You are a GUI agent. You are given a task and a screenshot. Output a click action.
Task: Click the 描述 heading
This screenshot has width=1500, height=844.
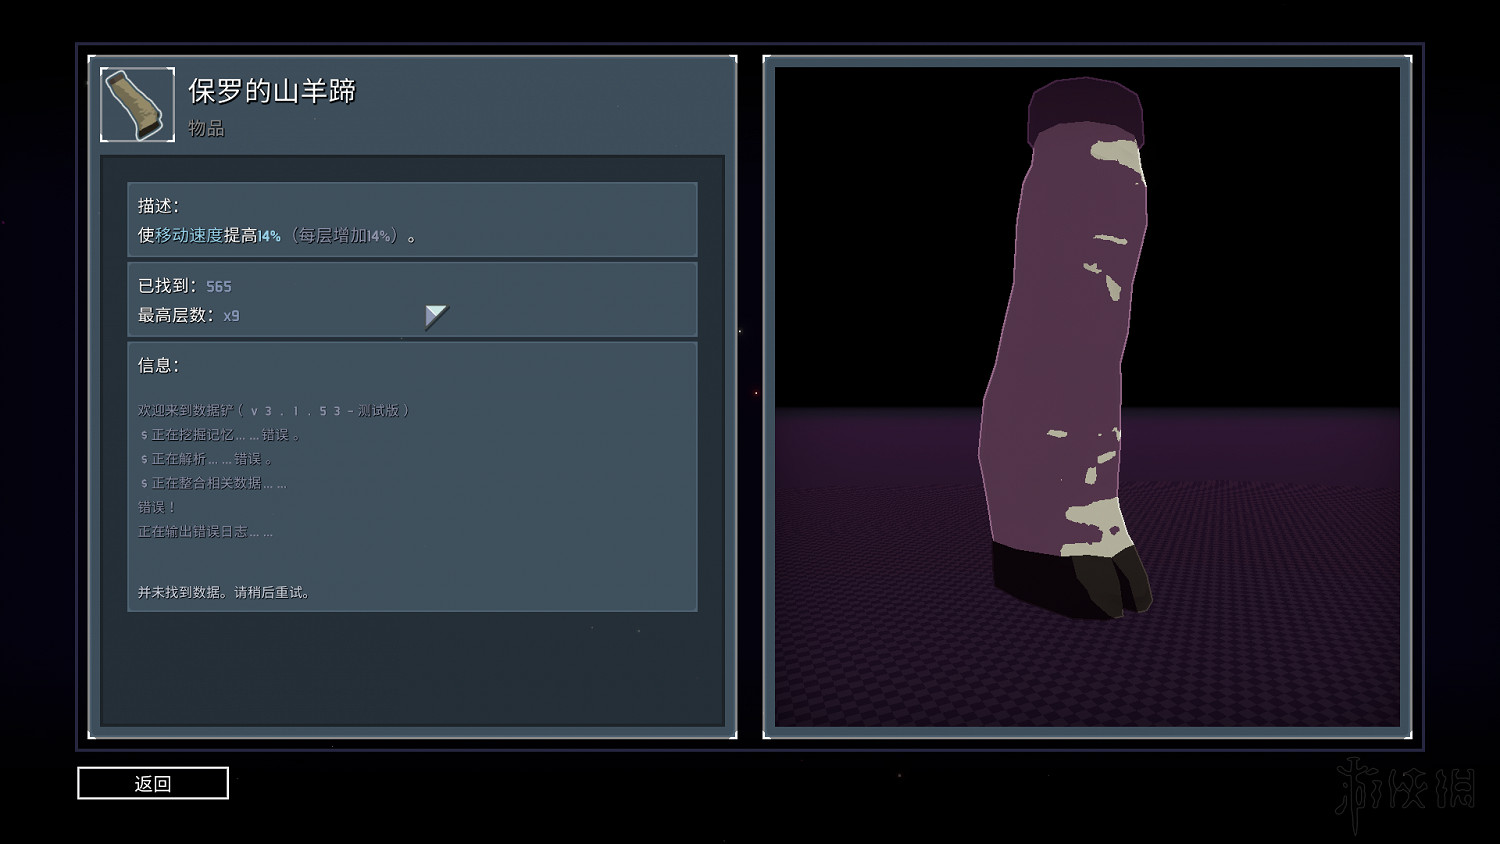158,206
